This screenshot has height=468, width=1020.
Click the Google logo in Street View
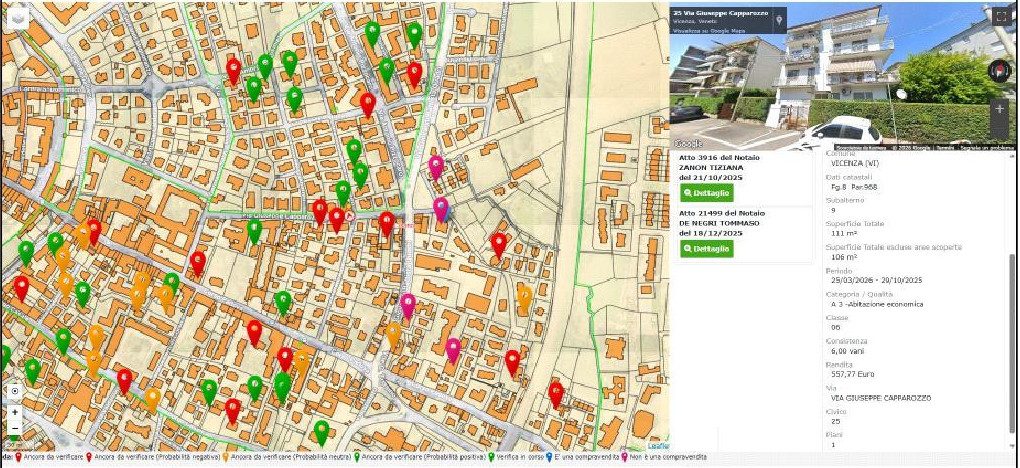688,143
